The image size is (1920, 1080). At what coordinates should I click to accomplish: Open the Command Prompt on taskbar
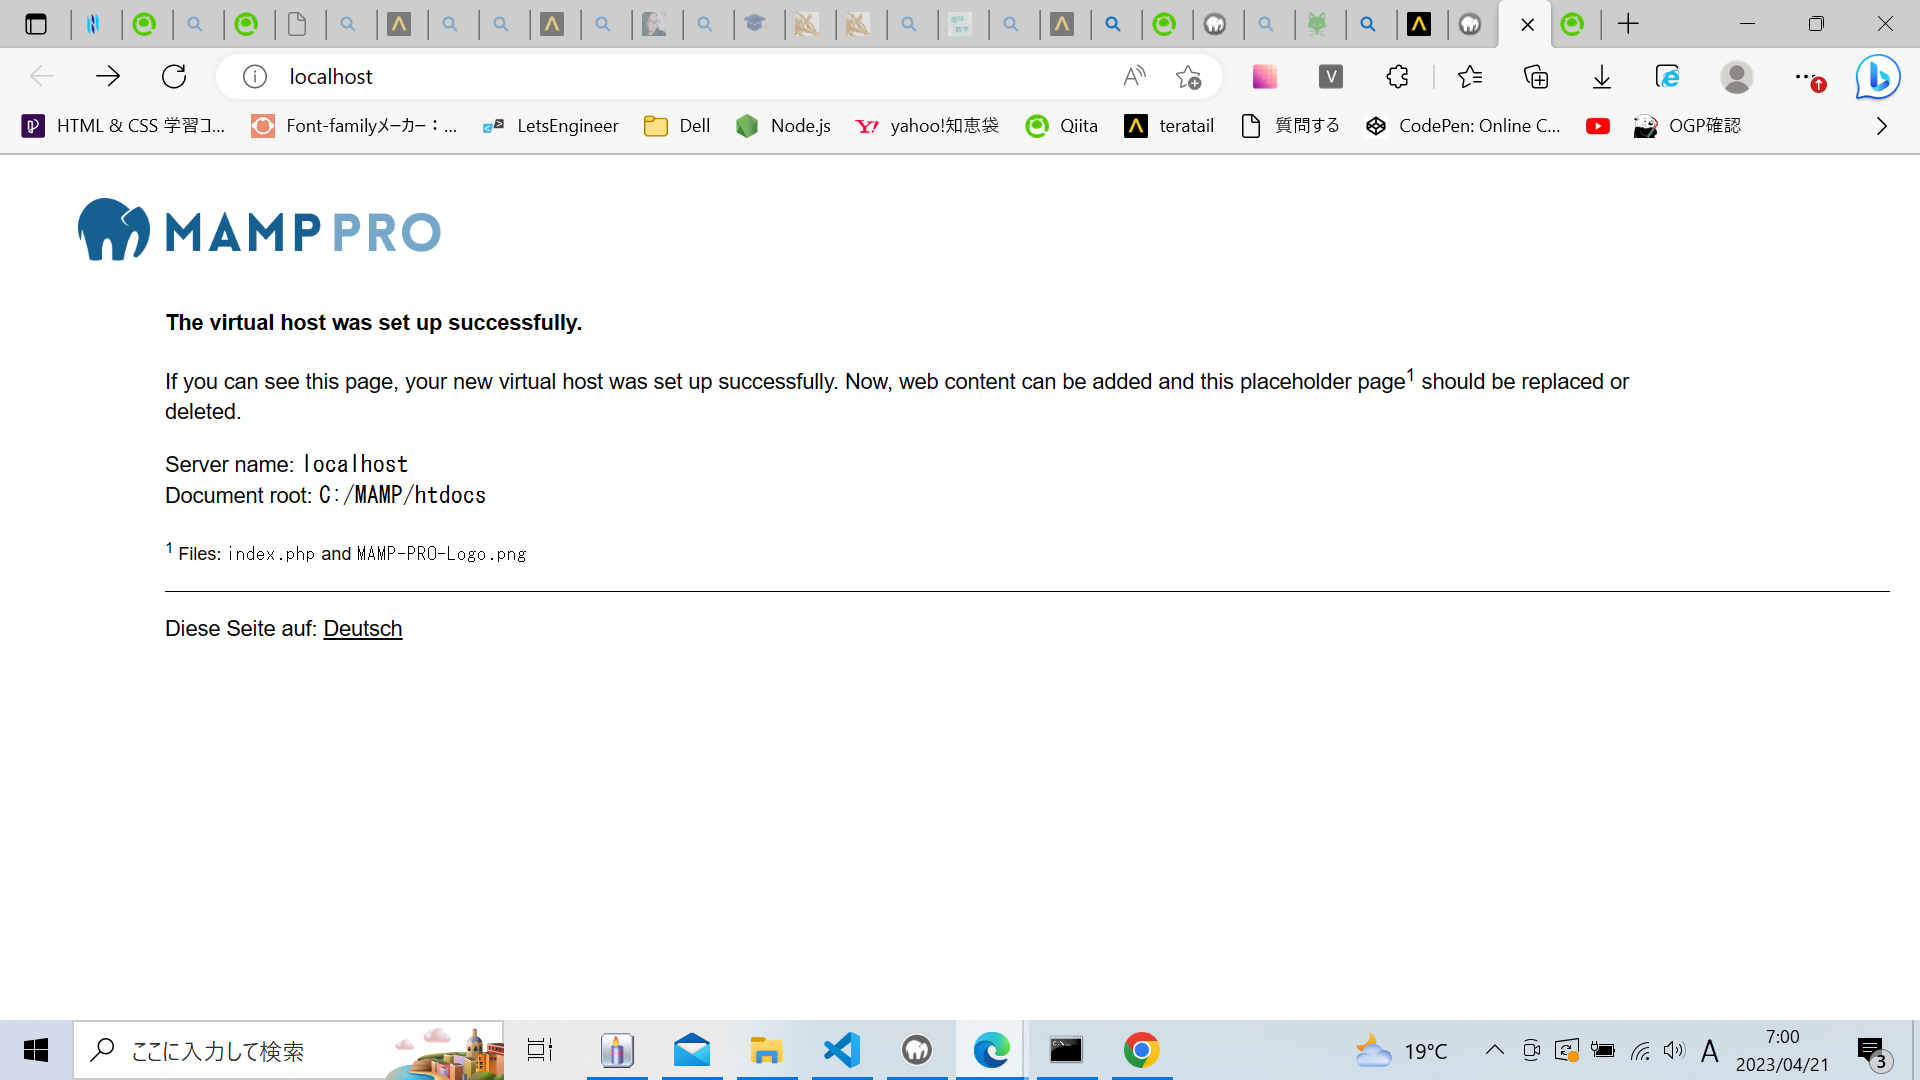click(1066, 1050)
